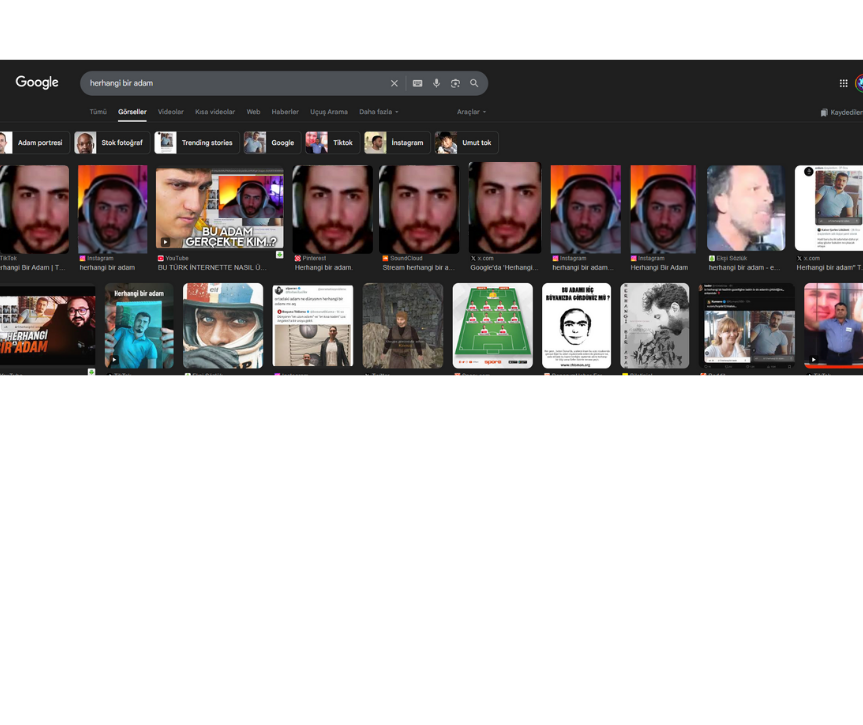Open BU TÜRK İNTERNETTE NASIL title link
Image resolution: width=863 pixels, height=725 pixels.
(212, 268)
